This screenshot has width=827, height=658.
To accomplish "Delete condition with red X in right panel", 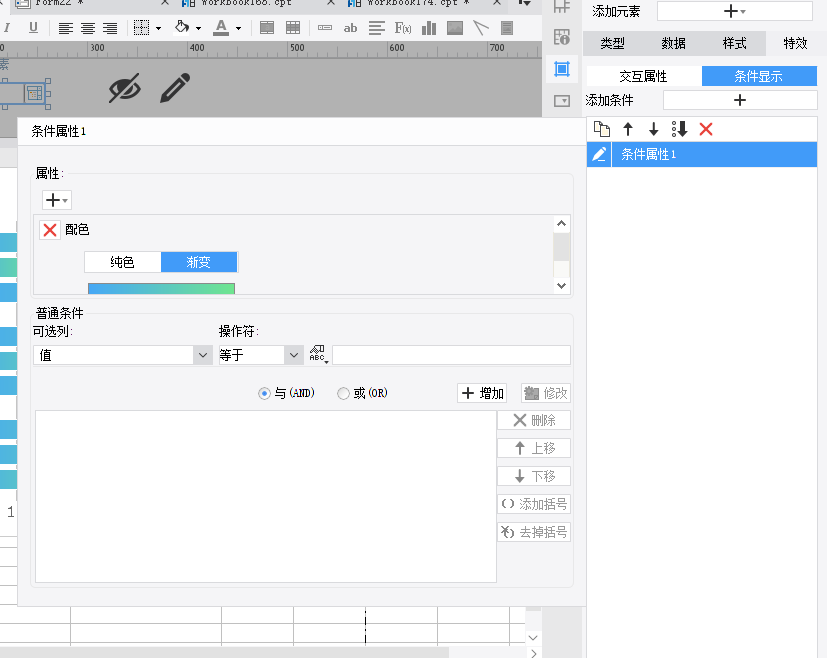I will [x=706, y=129].
